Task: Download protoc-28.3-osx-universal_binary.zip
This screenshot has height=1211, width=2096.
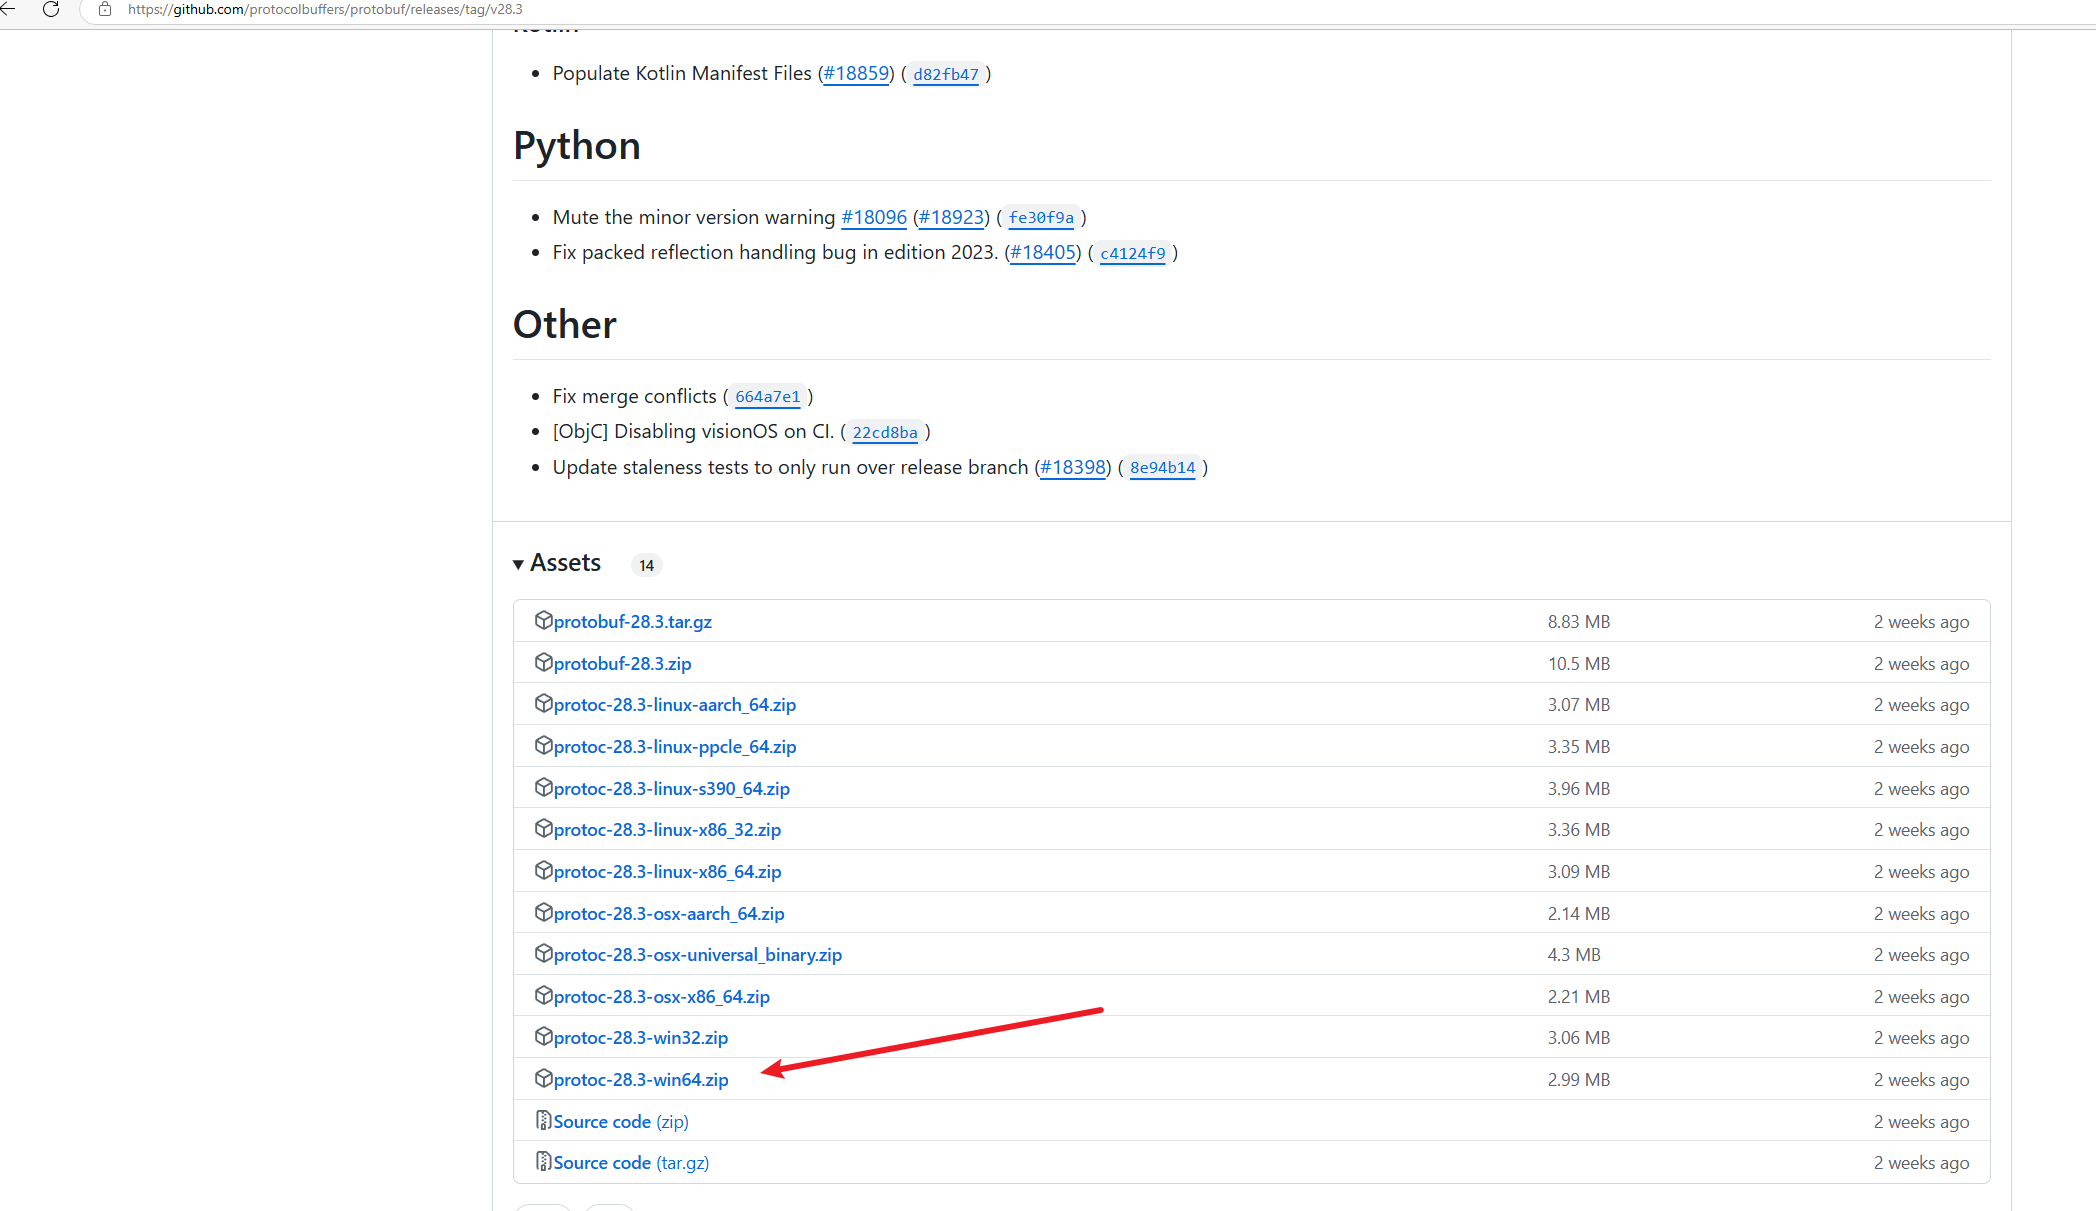Action: click(x=698, y=955)
